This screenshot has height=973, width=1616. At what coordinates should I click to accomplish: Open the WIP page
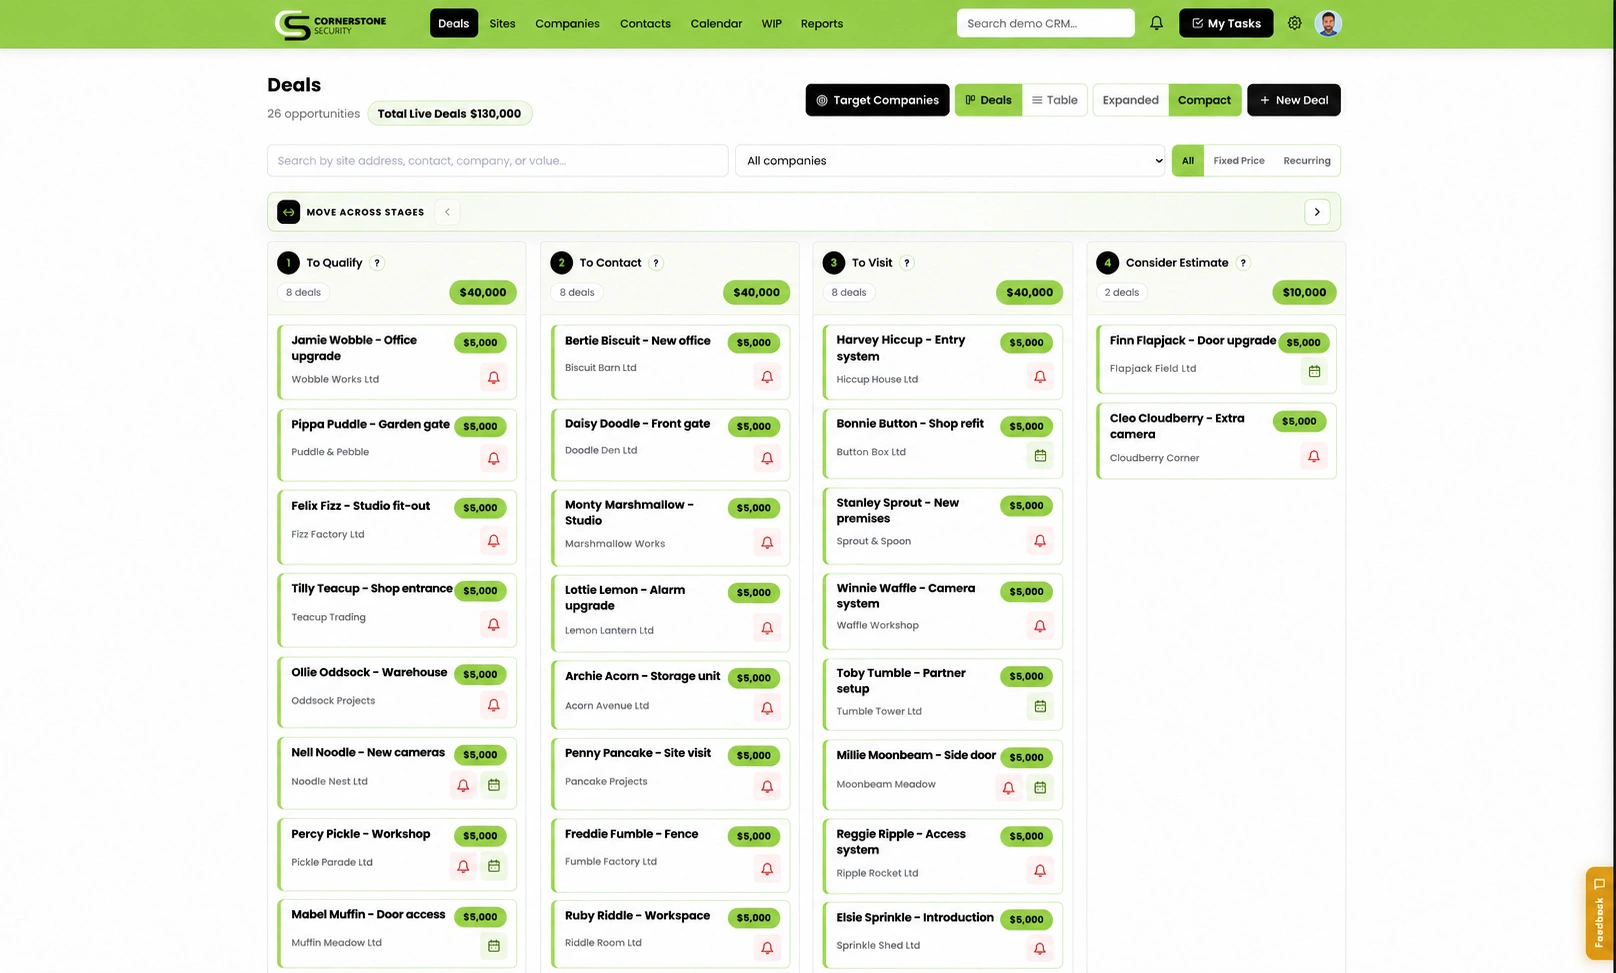(x=771, y=23)
